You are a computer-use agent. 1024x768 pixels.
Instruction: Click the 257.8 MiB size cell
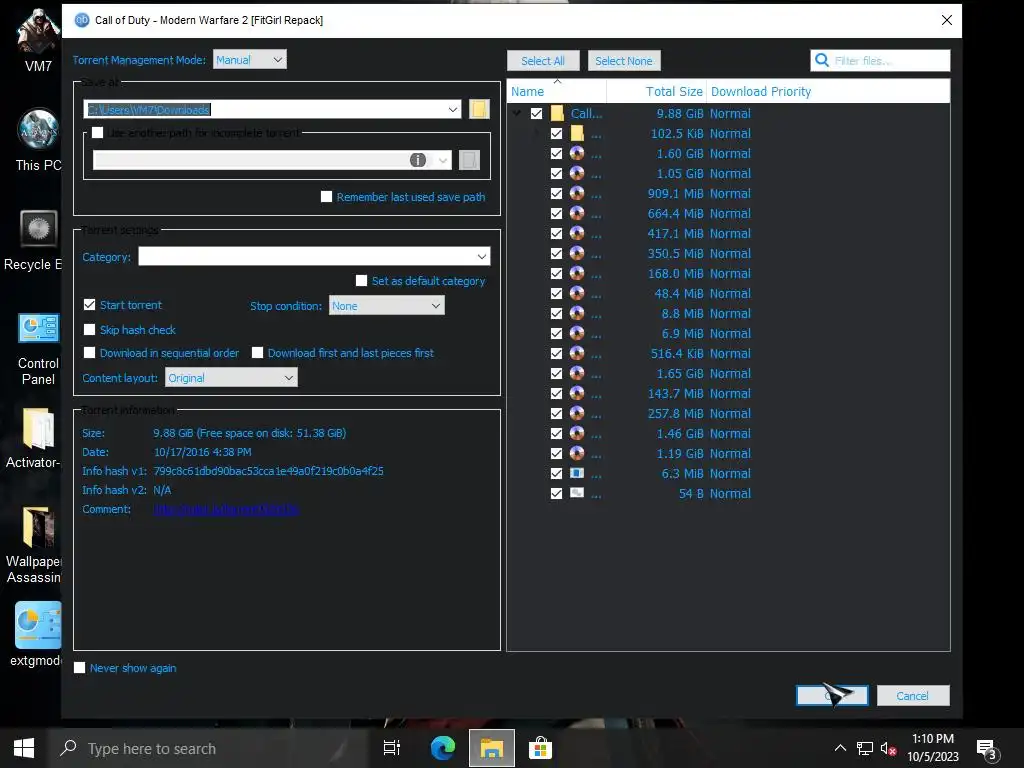(675, 413)
